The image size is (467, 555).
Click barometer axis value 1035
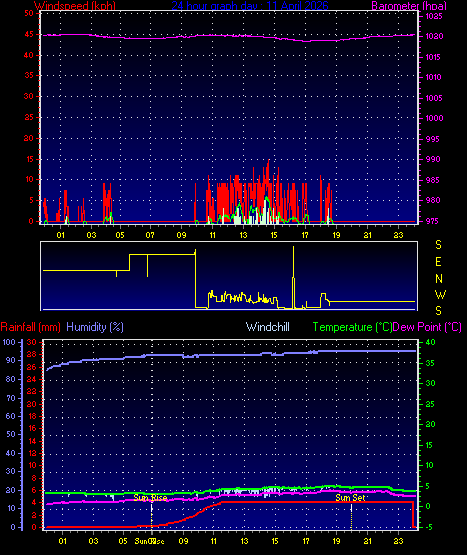pyautogui.click(x=434, y=16)
